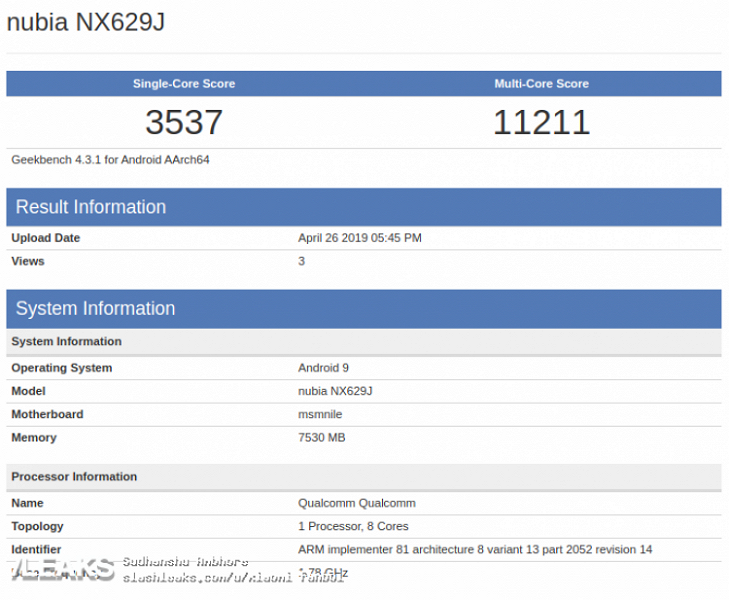The image size is (729, 600).
Task: Click the Model label
Action: pos(28,391)
